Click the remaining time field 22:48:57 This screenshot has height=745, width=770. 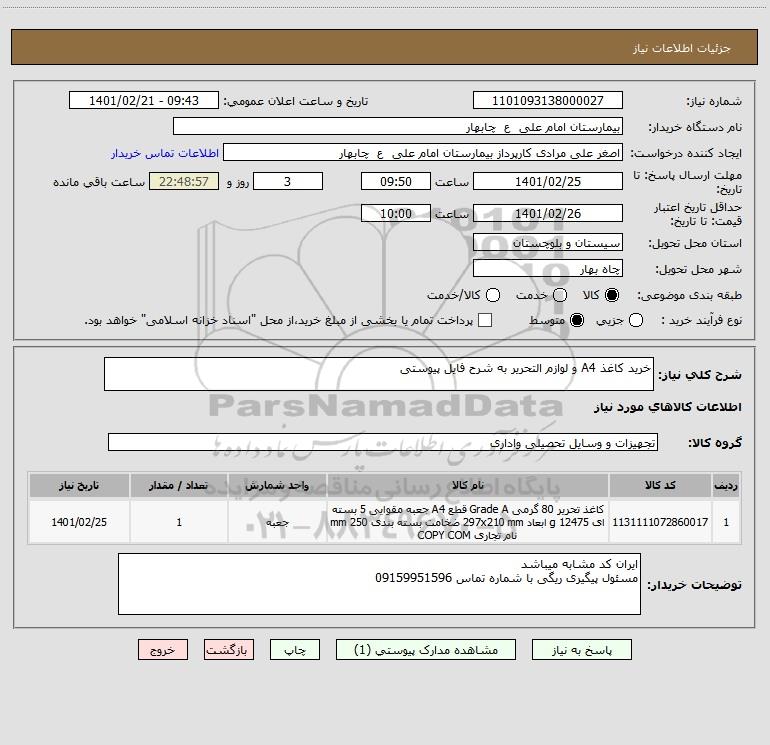[x=184, y=181]
